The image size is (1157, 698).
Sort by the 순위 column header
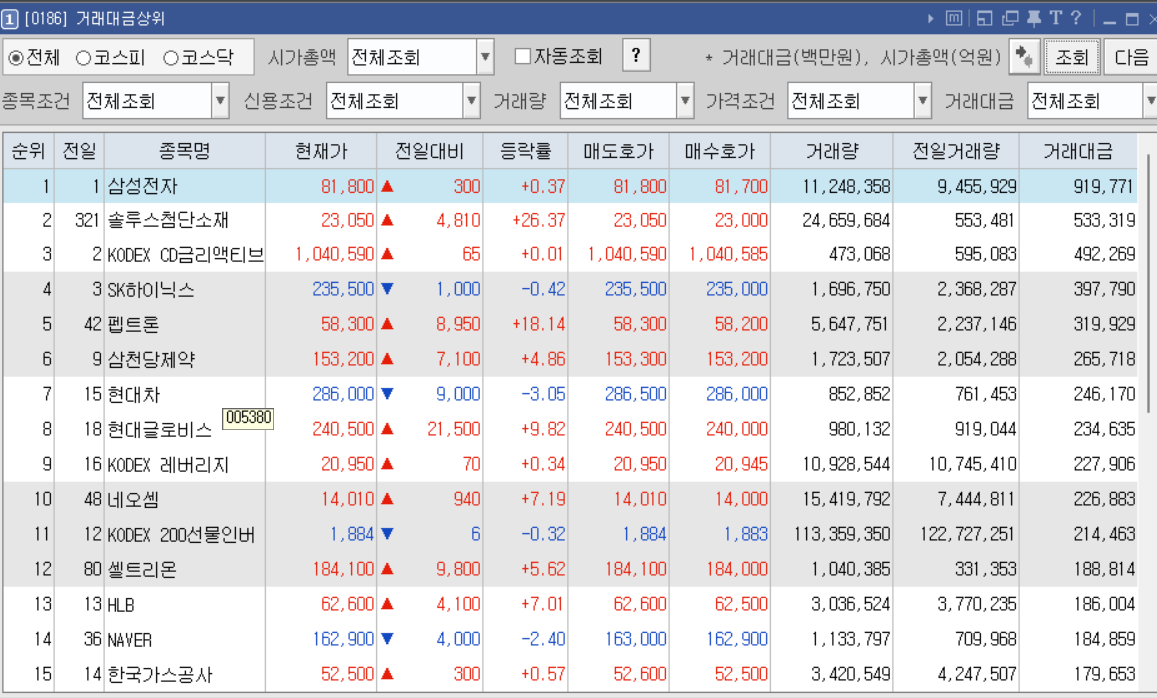pos(28,151)
